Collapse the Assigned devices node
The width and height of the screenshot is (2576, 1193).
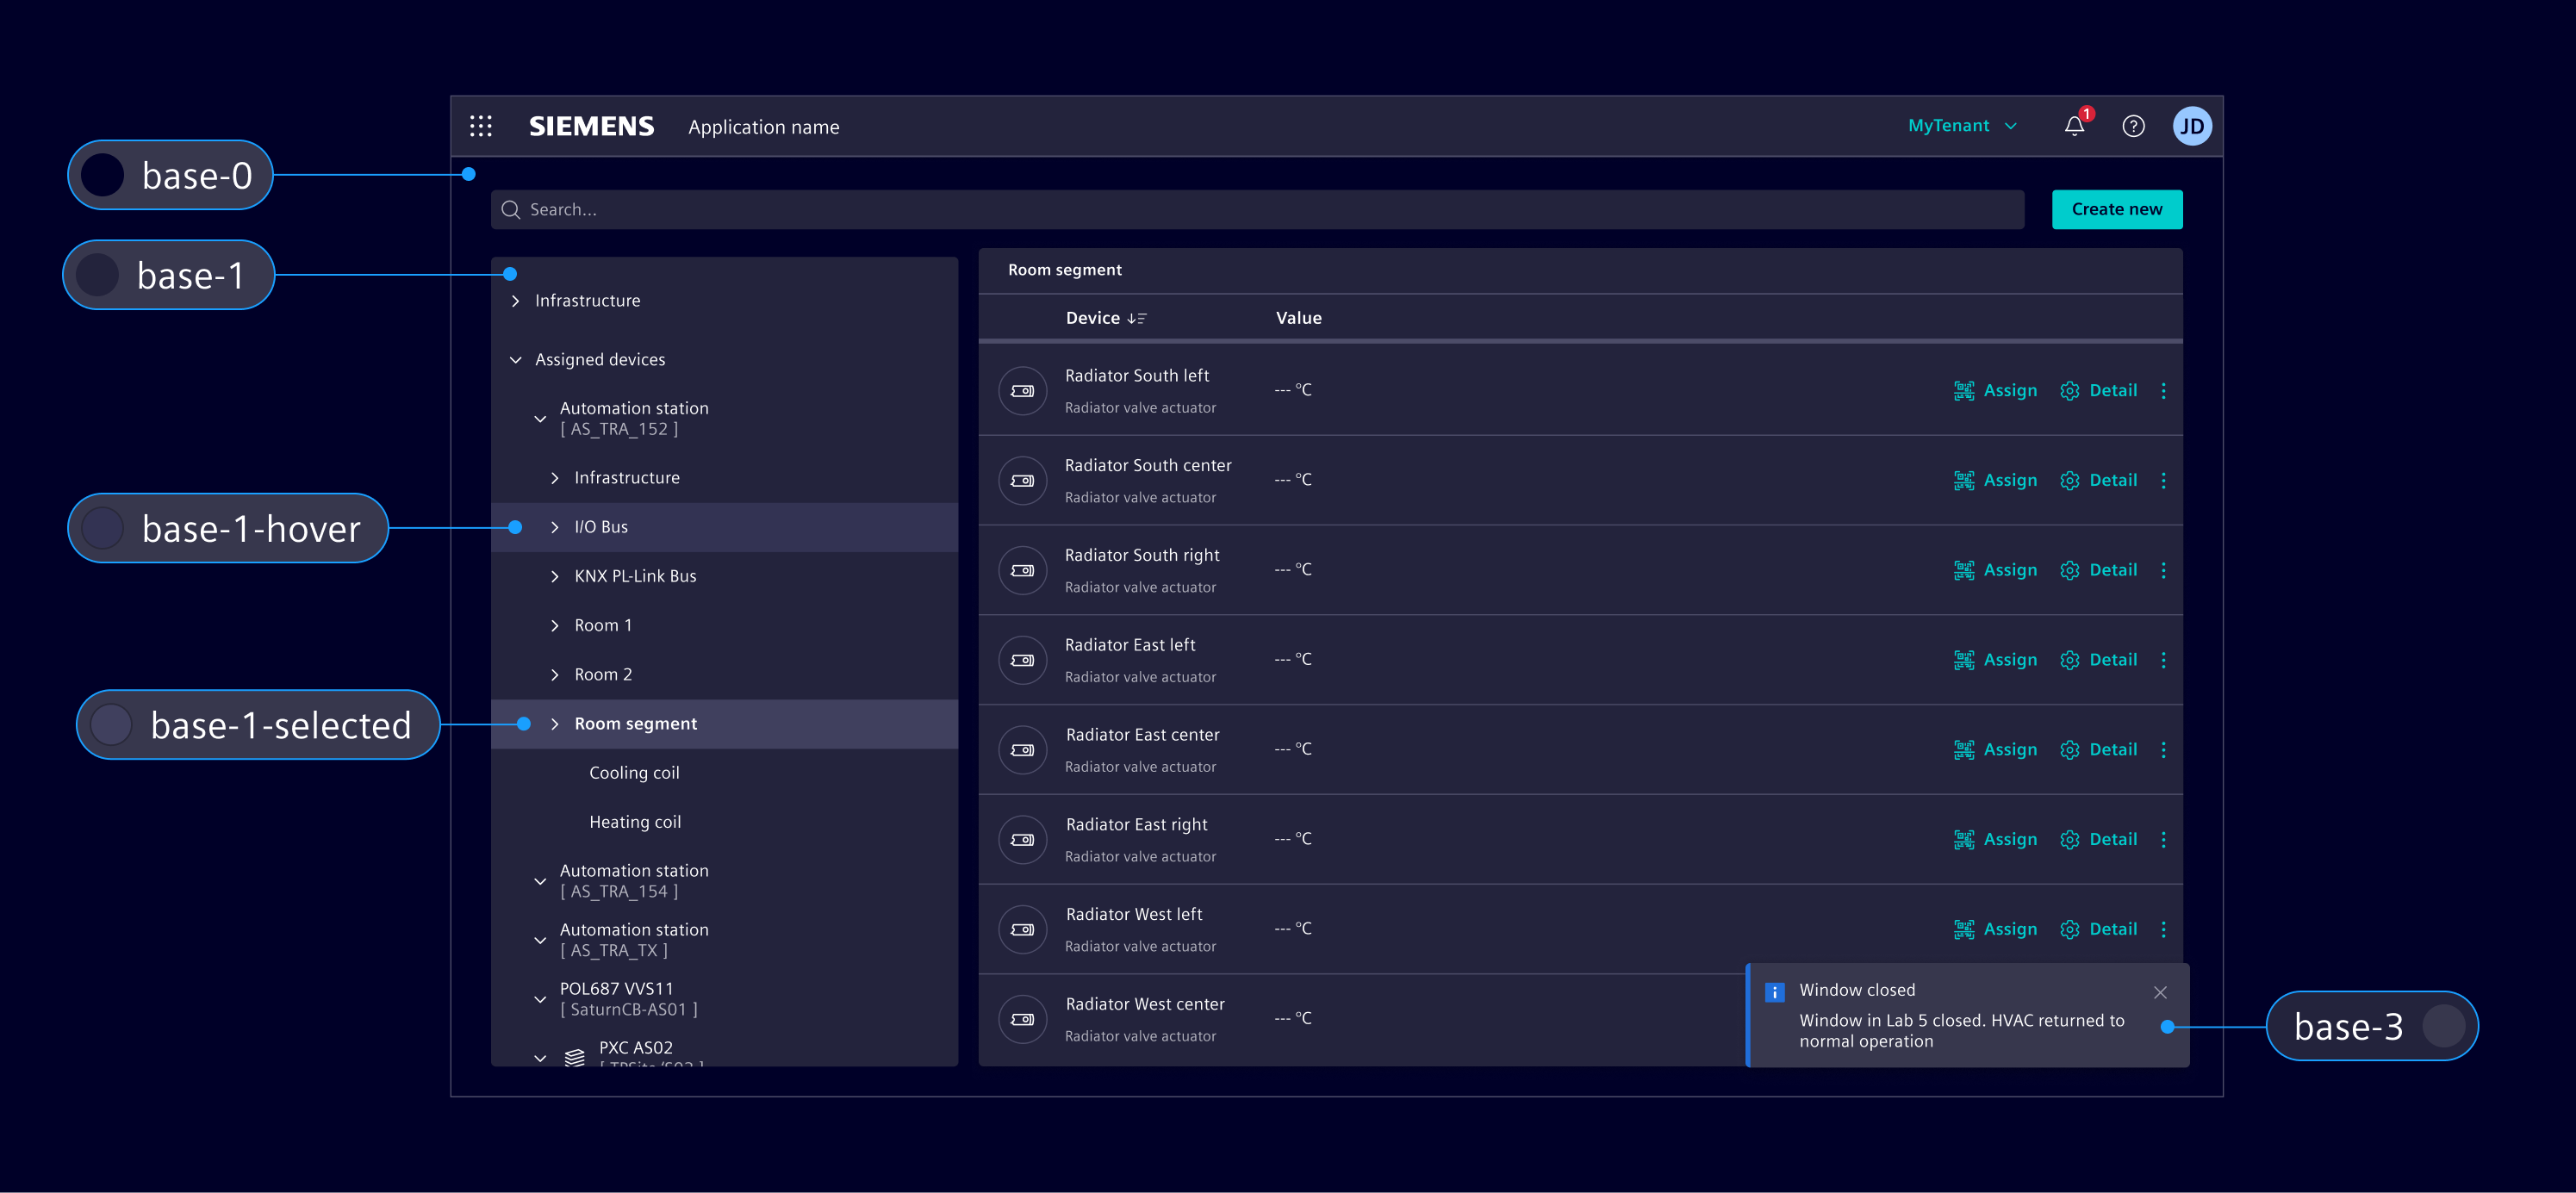tap(515, 360)
